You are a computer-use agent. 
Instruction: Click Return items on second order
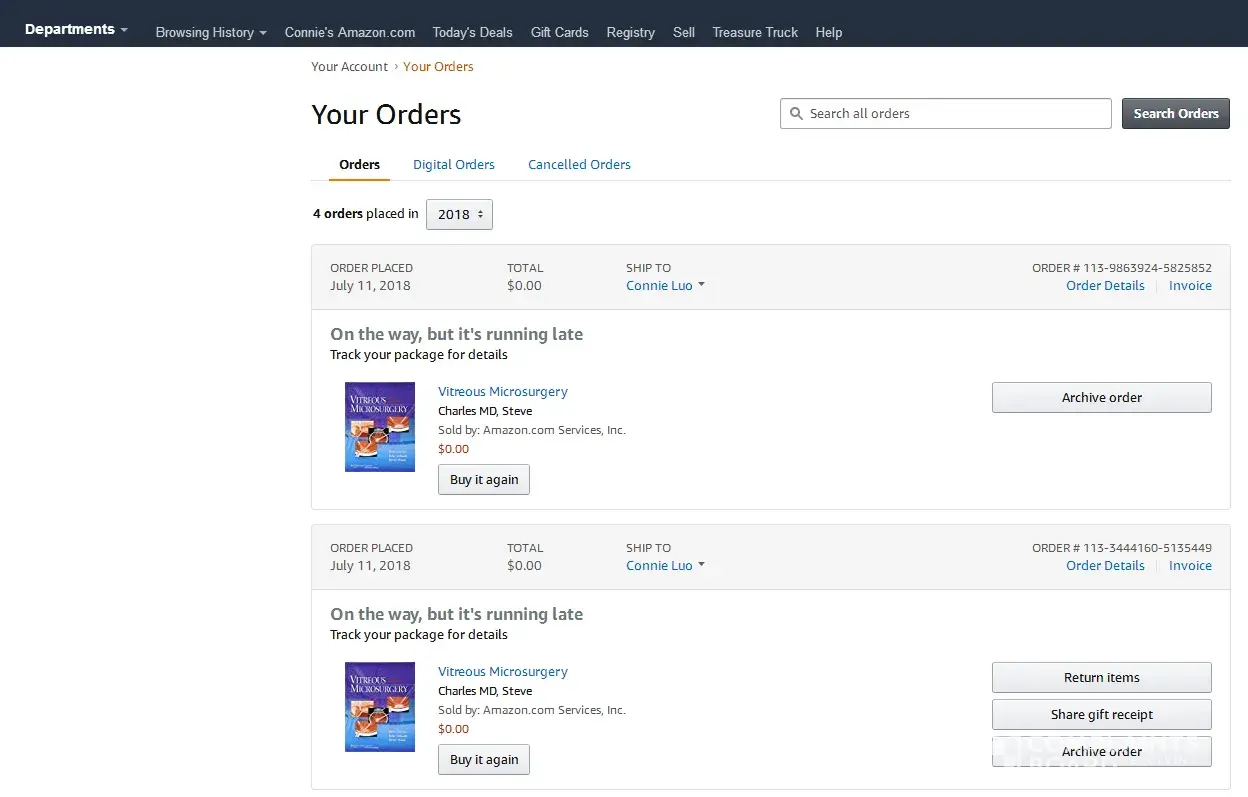tap(1101, 678)
